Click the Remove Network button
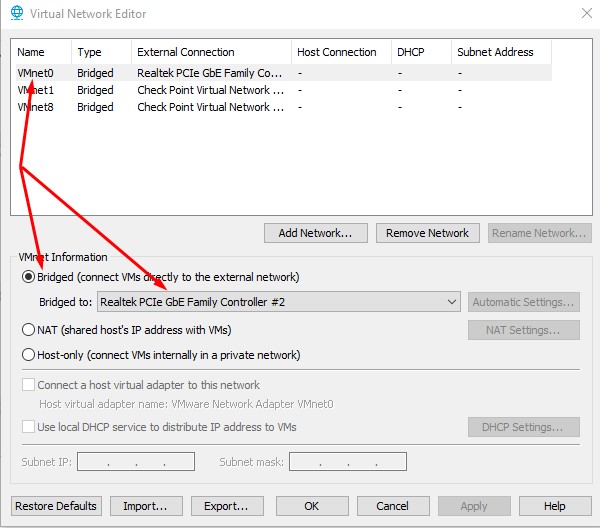This screenshot has height=528, width=600. click(427, 233)
